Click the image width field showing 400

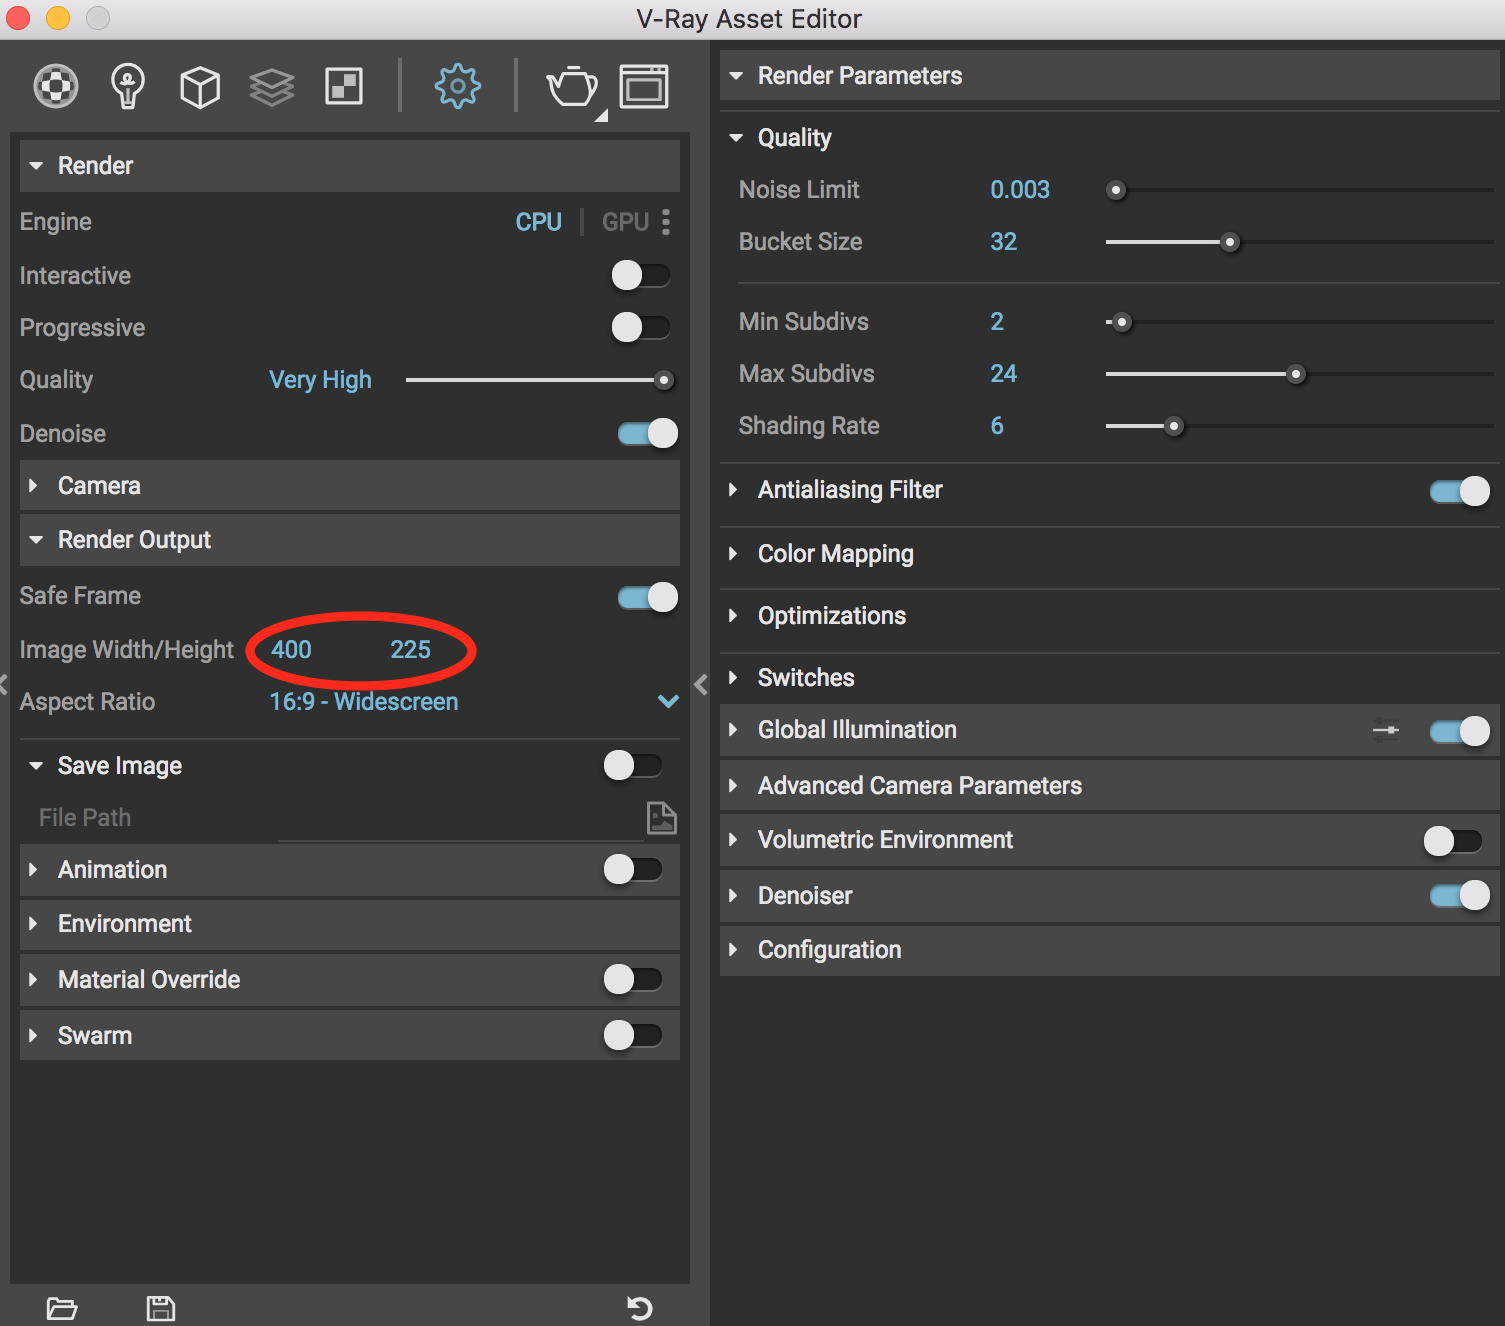click(291, 650)
